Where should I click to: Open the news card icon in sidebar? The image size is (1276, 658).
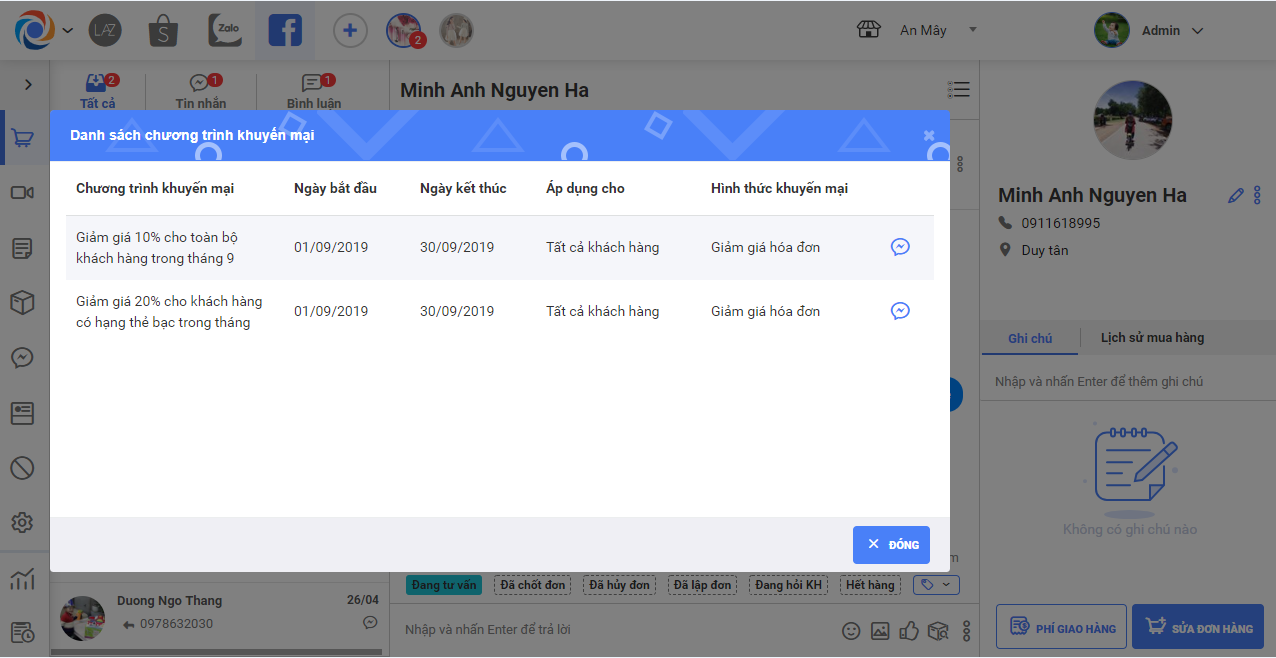[22, 412]
